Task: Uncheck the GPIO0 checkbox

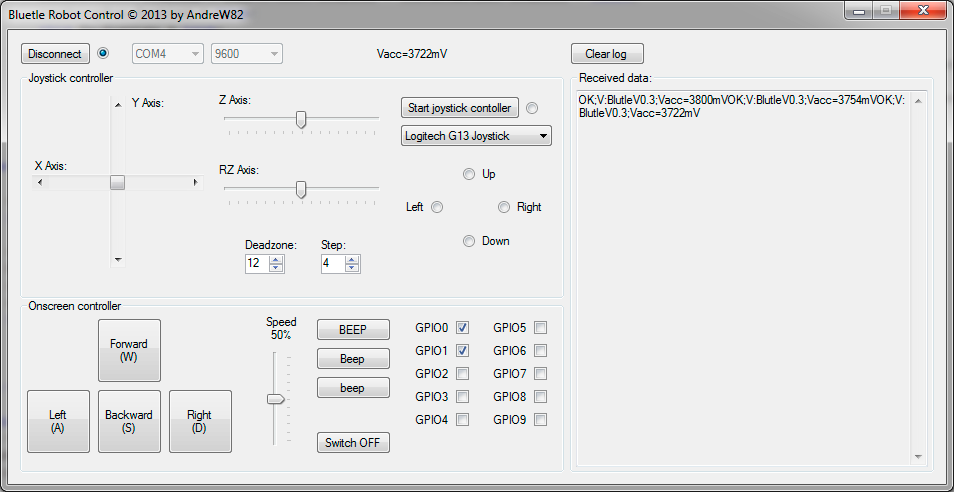Action: click(x=463, y=328)
